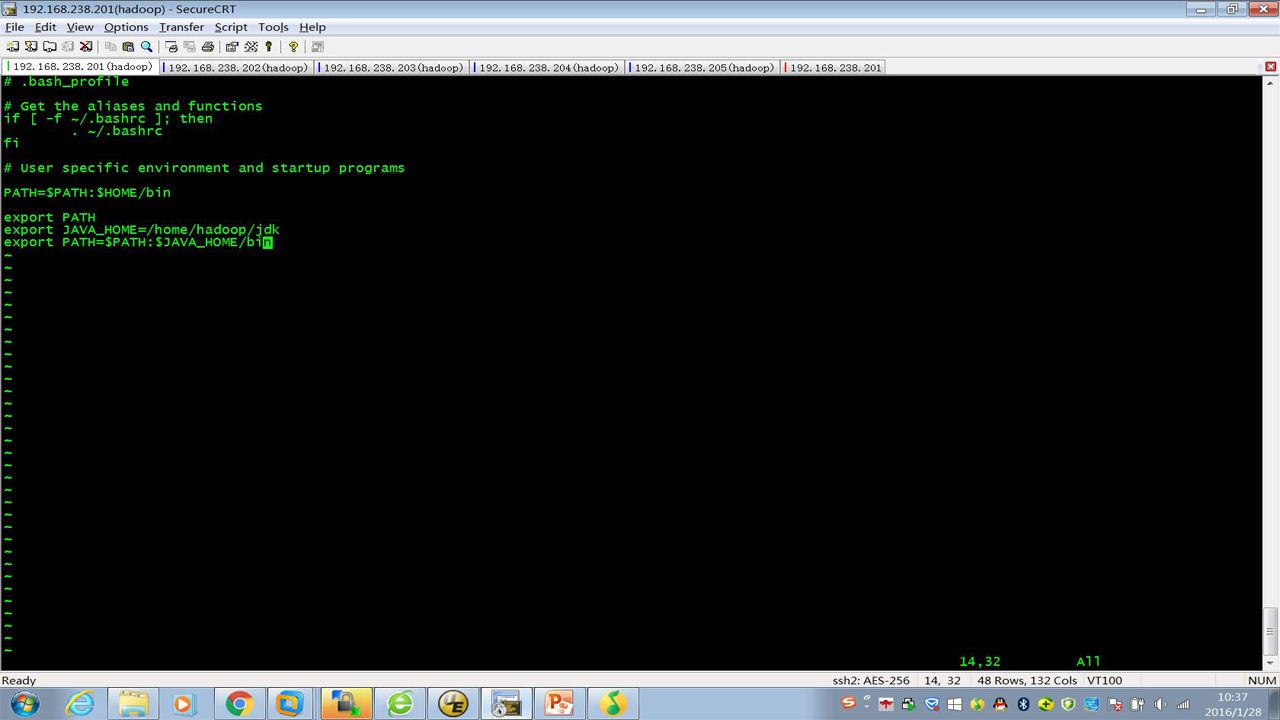The image size is (1280, 720).
Task: Open the View menu
Action: pyautogui.click(x=80, y=27)
